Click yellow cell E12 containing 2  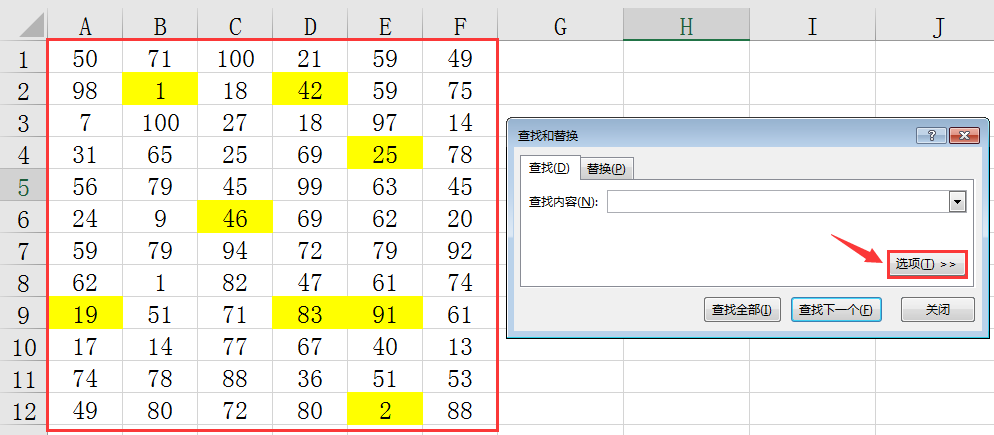tap(385, 410)
